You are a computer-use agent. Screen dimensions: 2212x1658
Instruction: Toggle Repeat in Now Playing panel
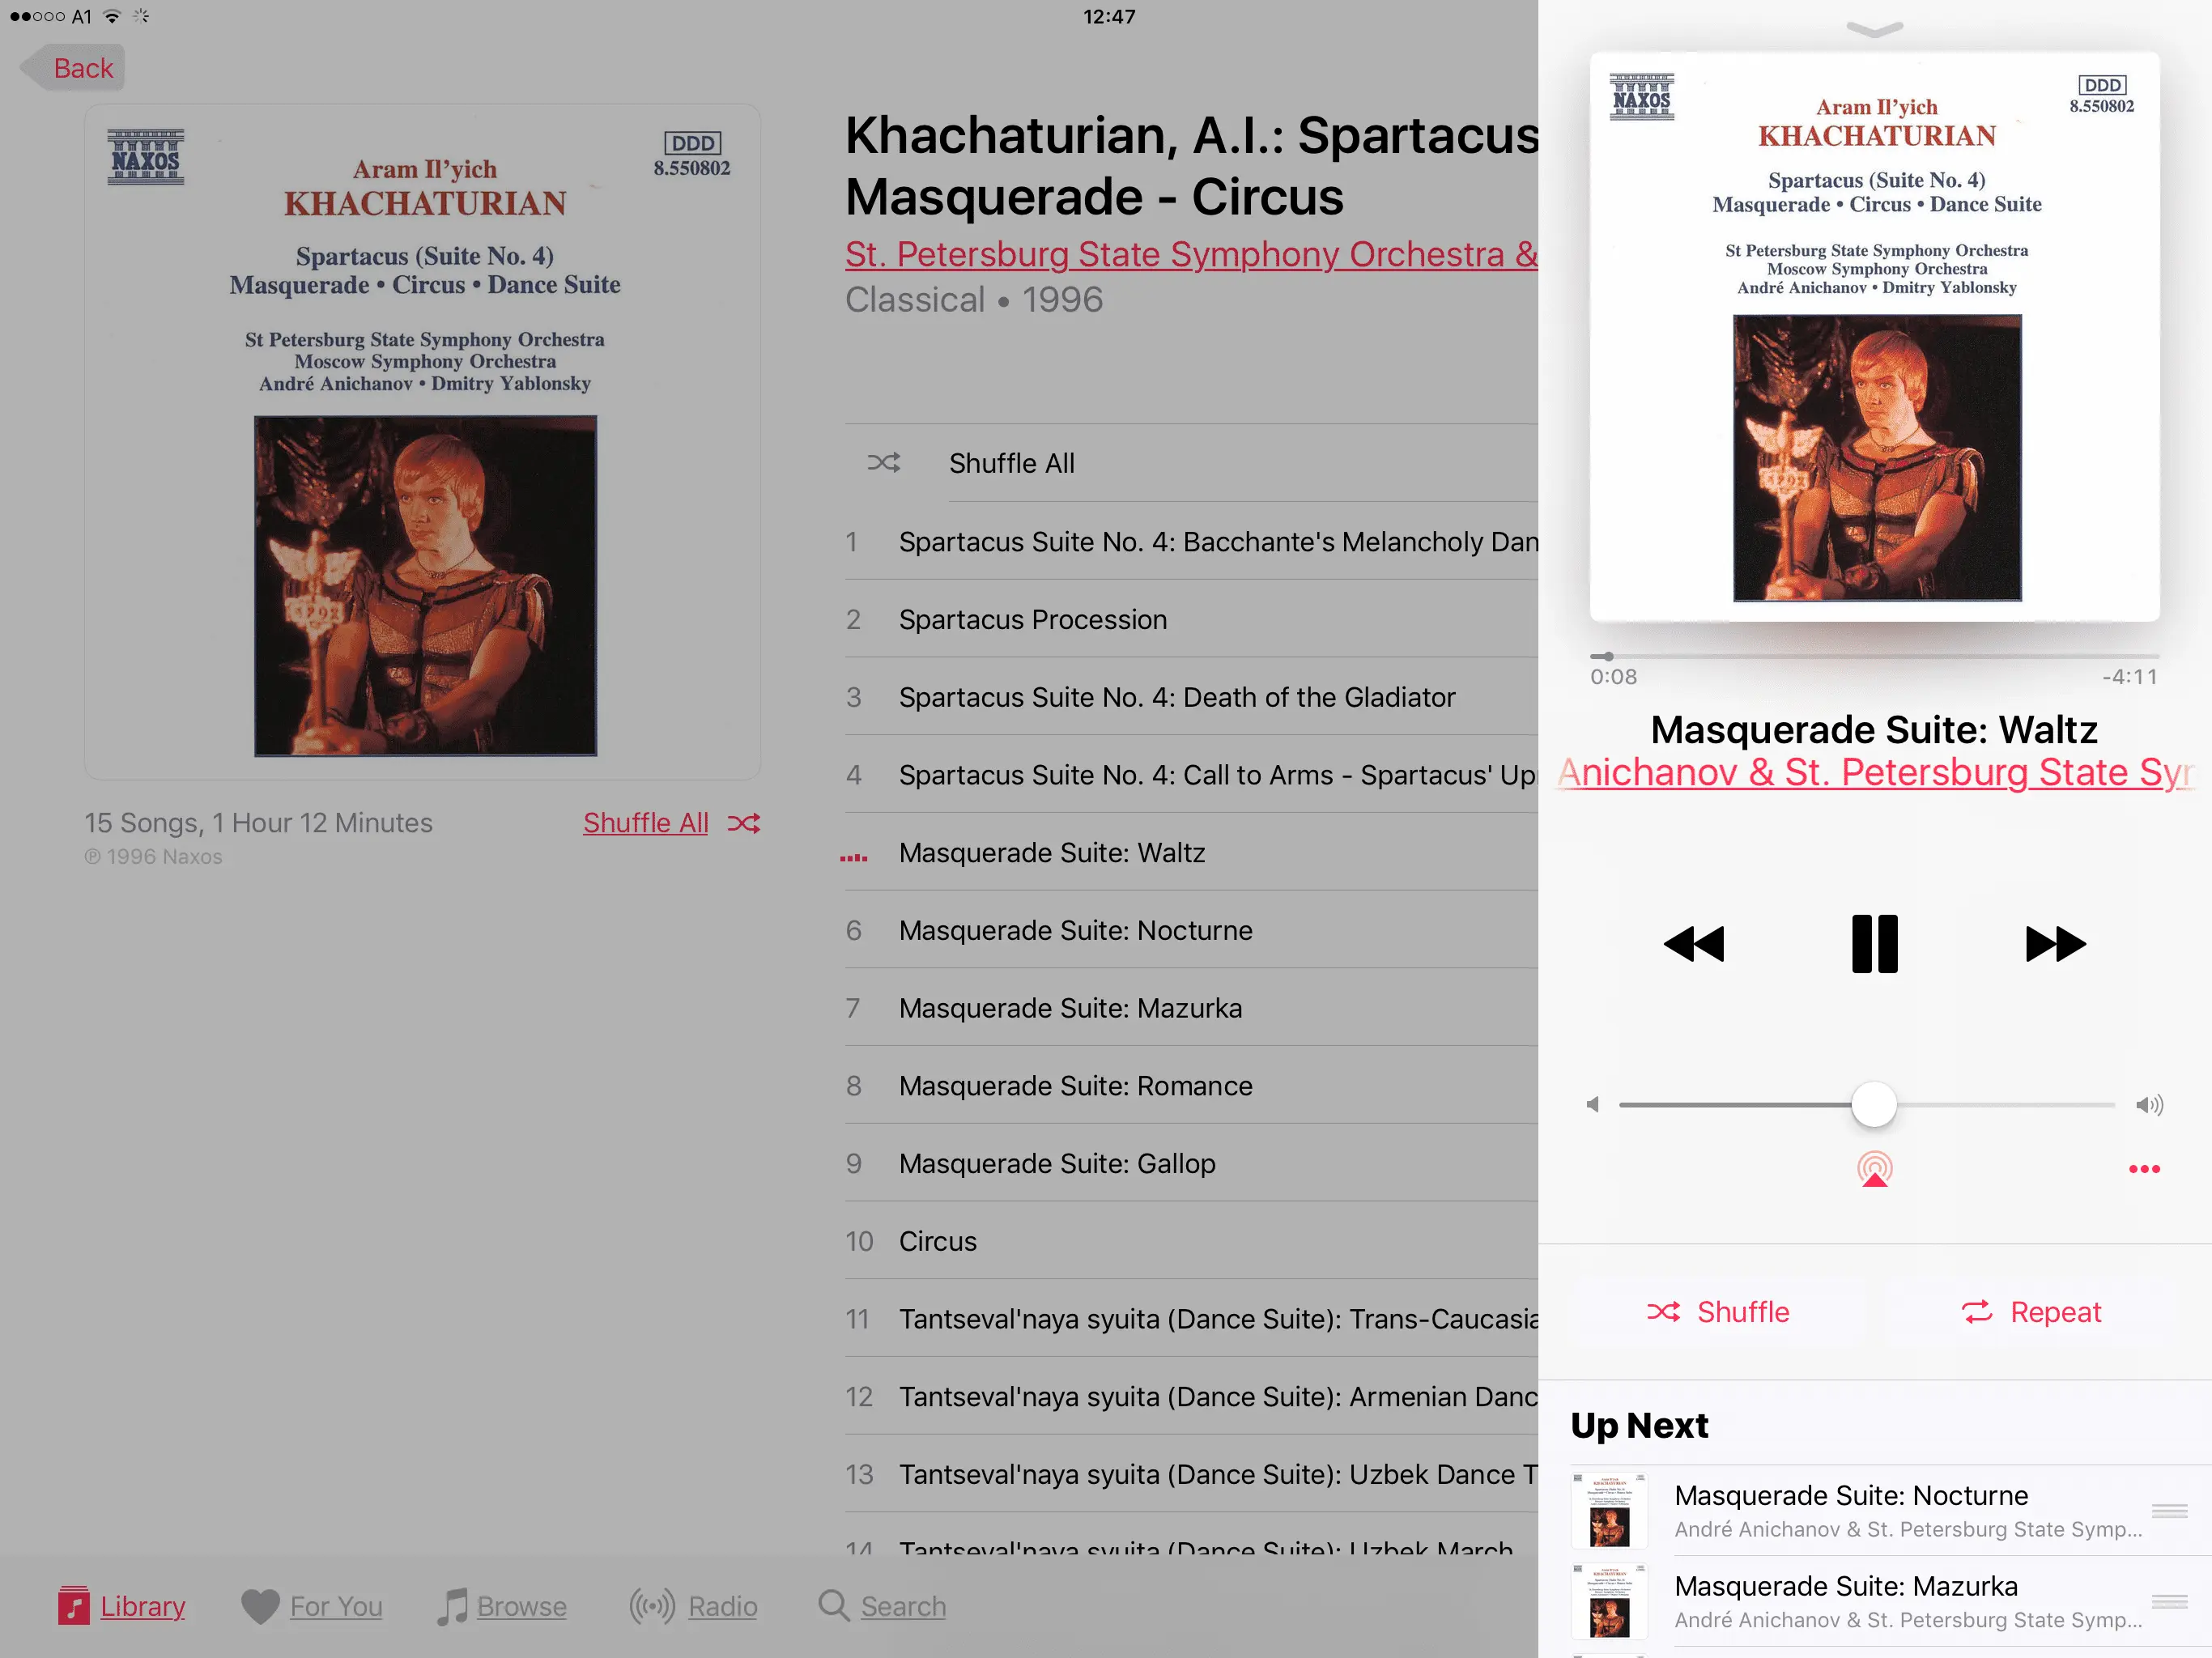[x=2031, y=1312]
